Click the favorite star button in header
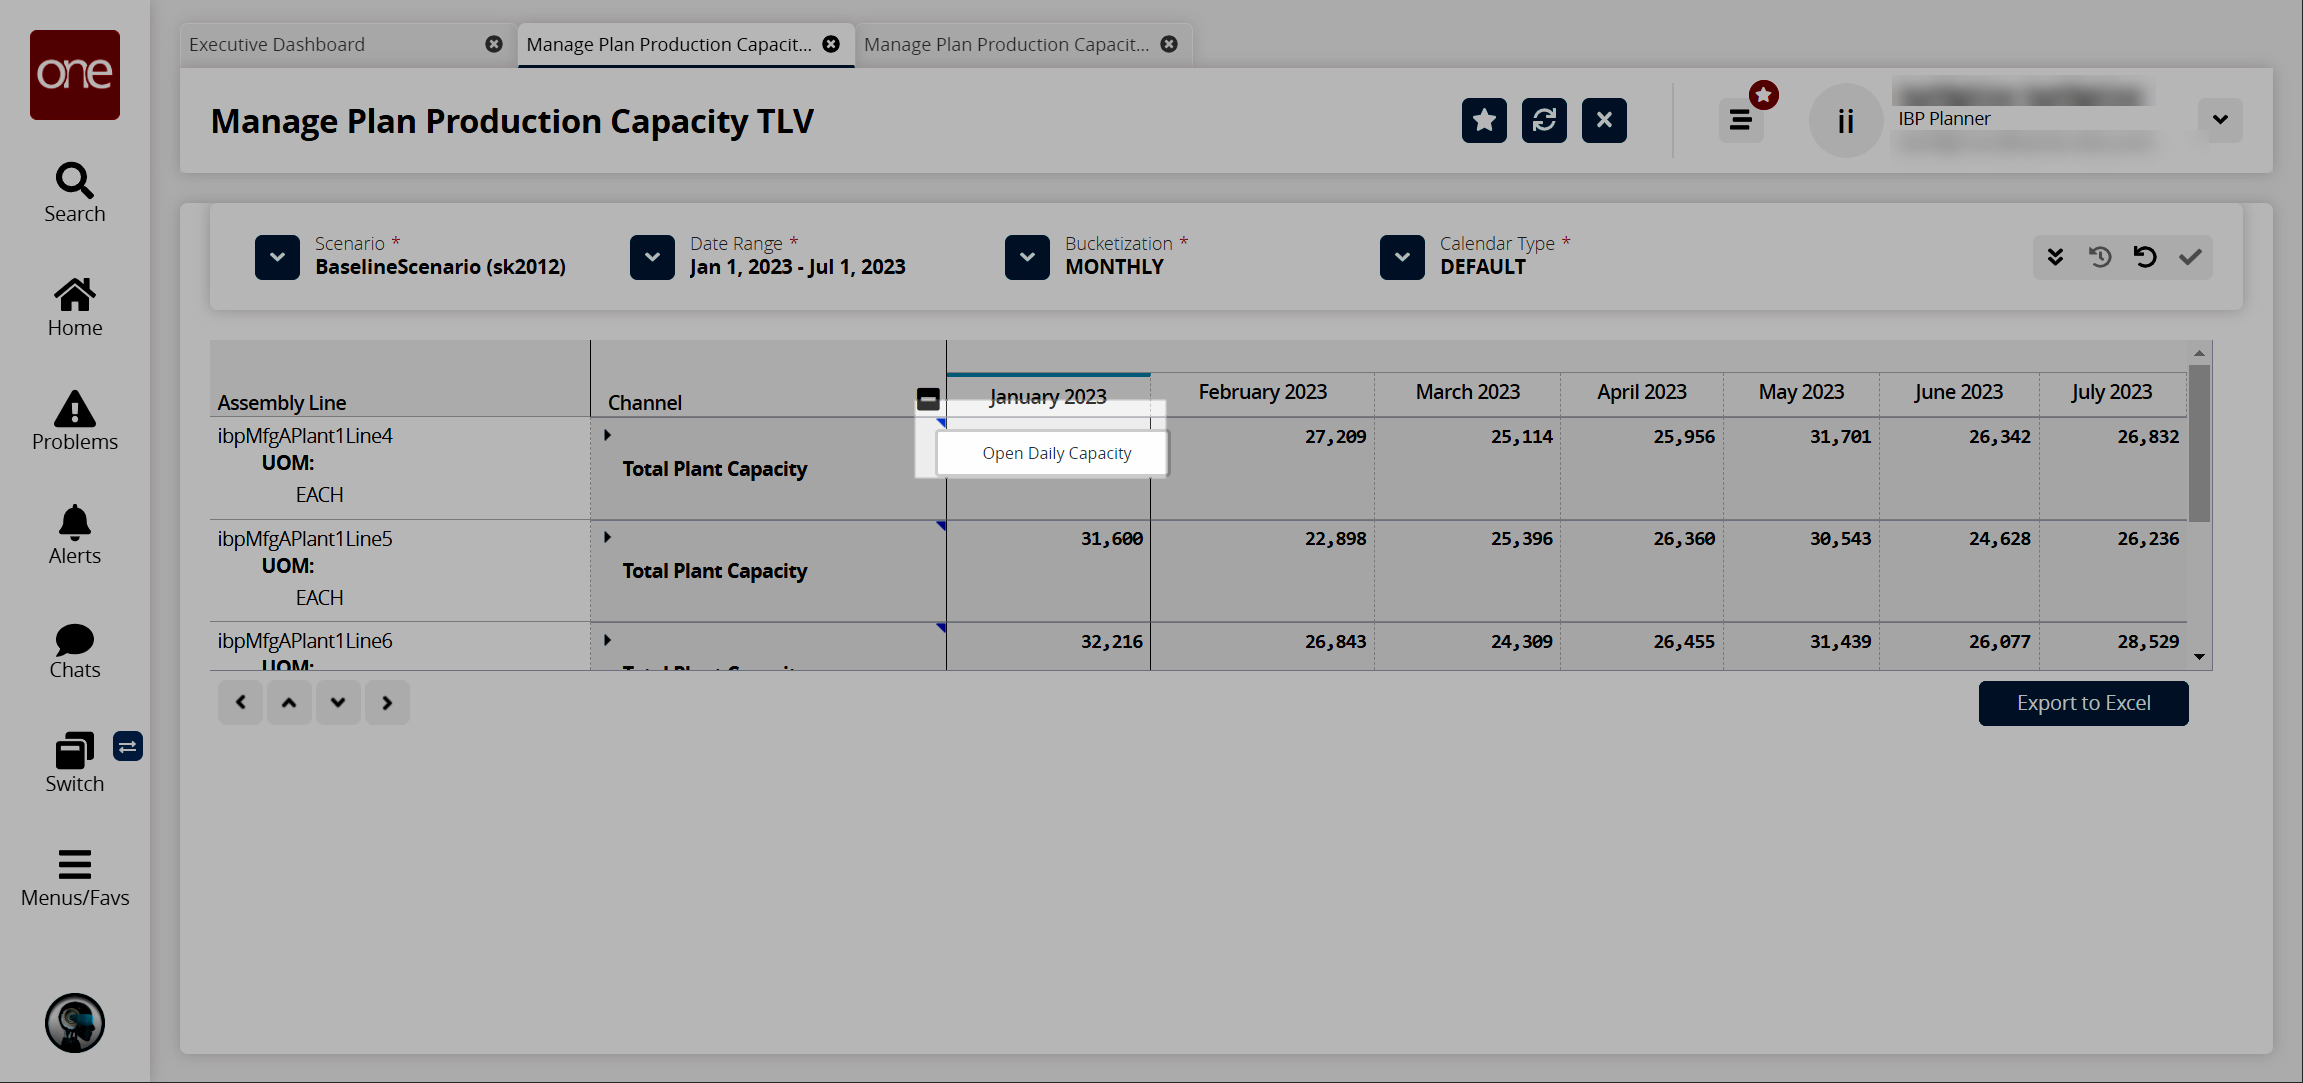The width and height of the screenshot is (2303, 1083). point(1484,120)
